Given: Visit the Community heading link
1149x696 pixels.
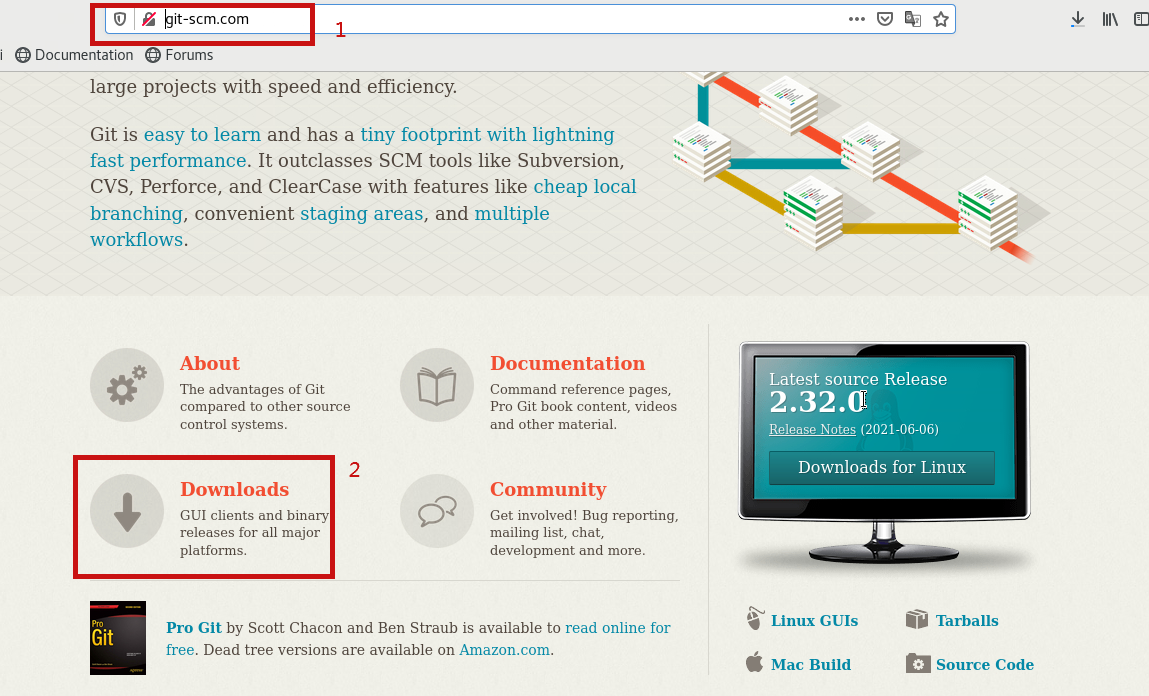Looking at the screenshot, I should click(x=548, y=489).
